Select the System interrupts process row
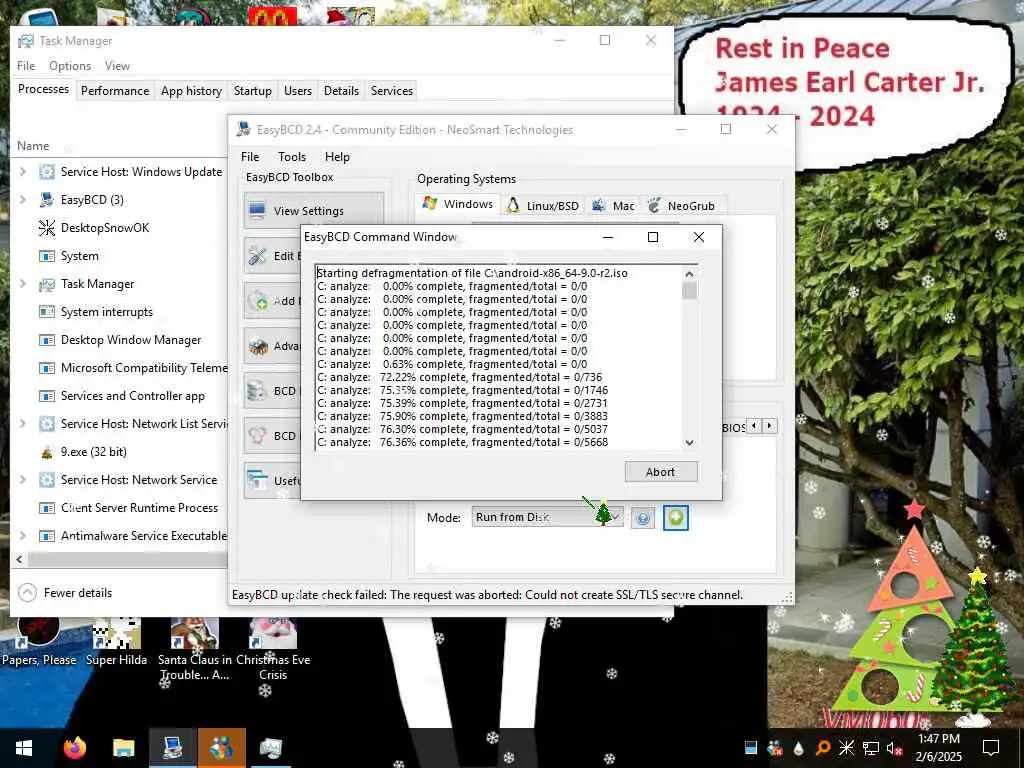The width and height of the screenshot is (1024, 768). pyautogui.click(x=121, y=312)
